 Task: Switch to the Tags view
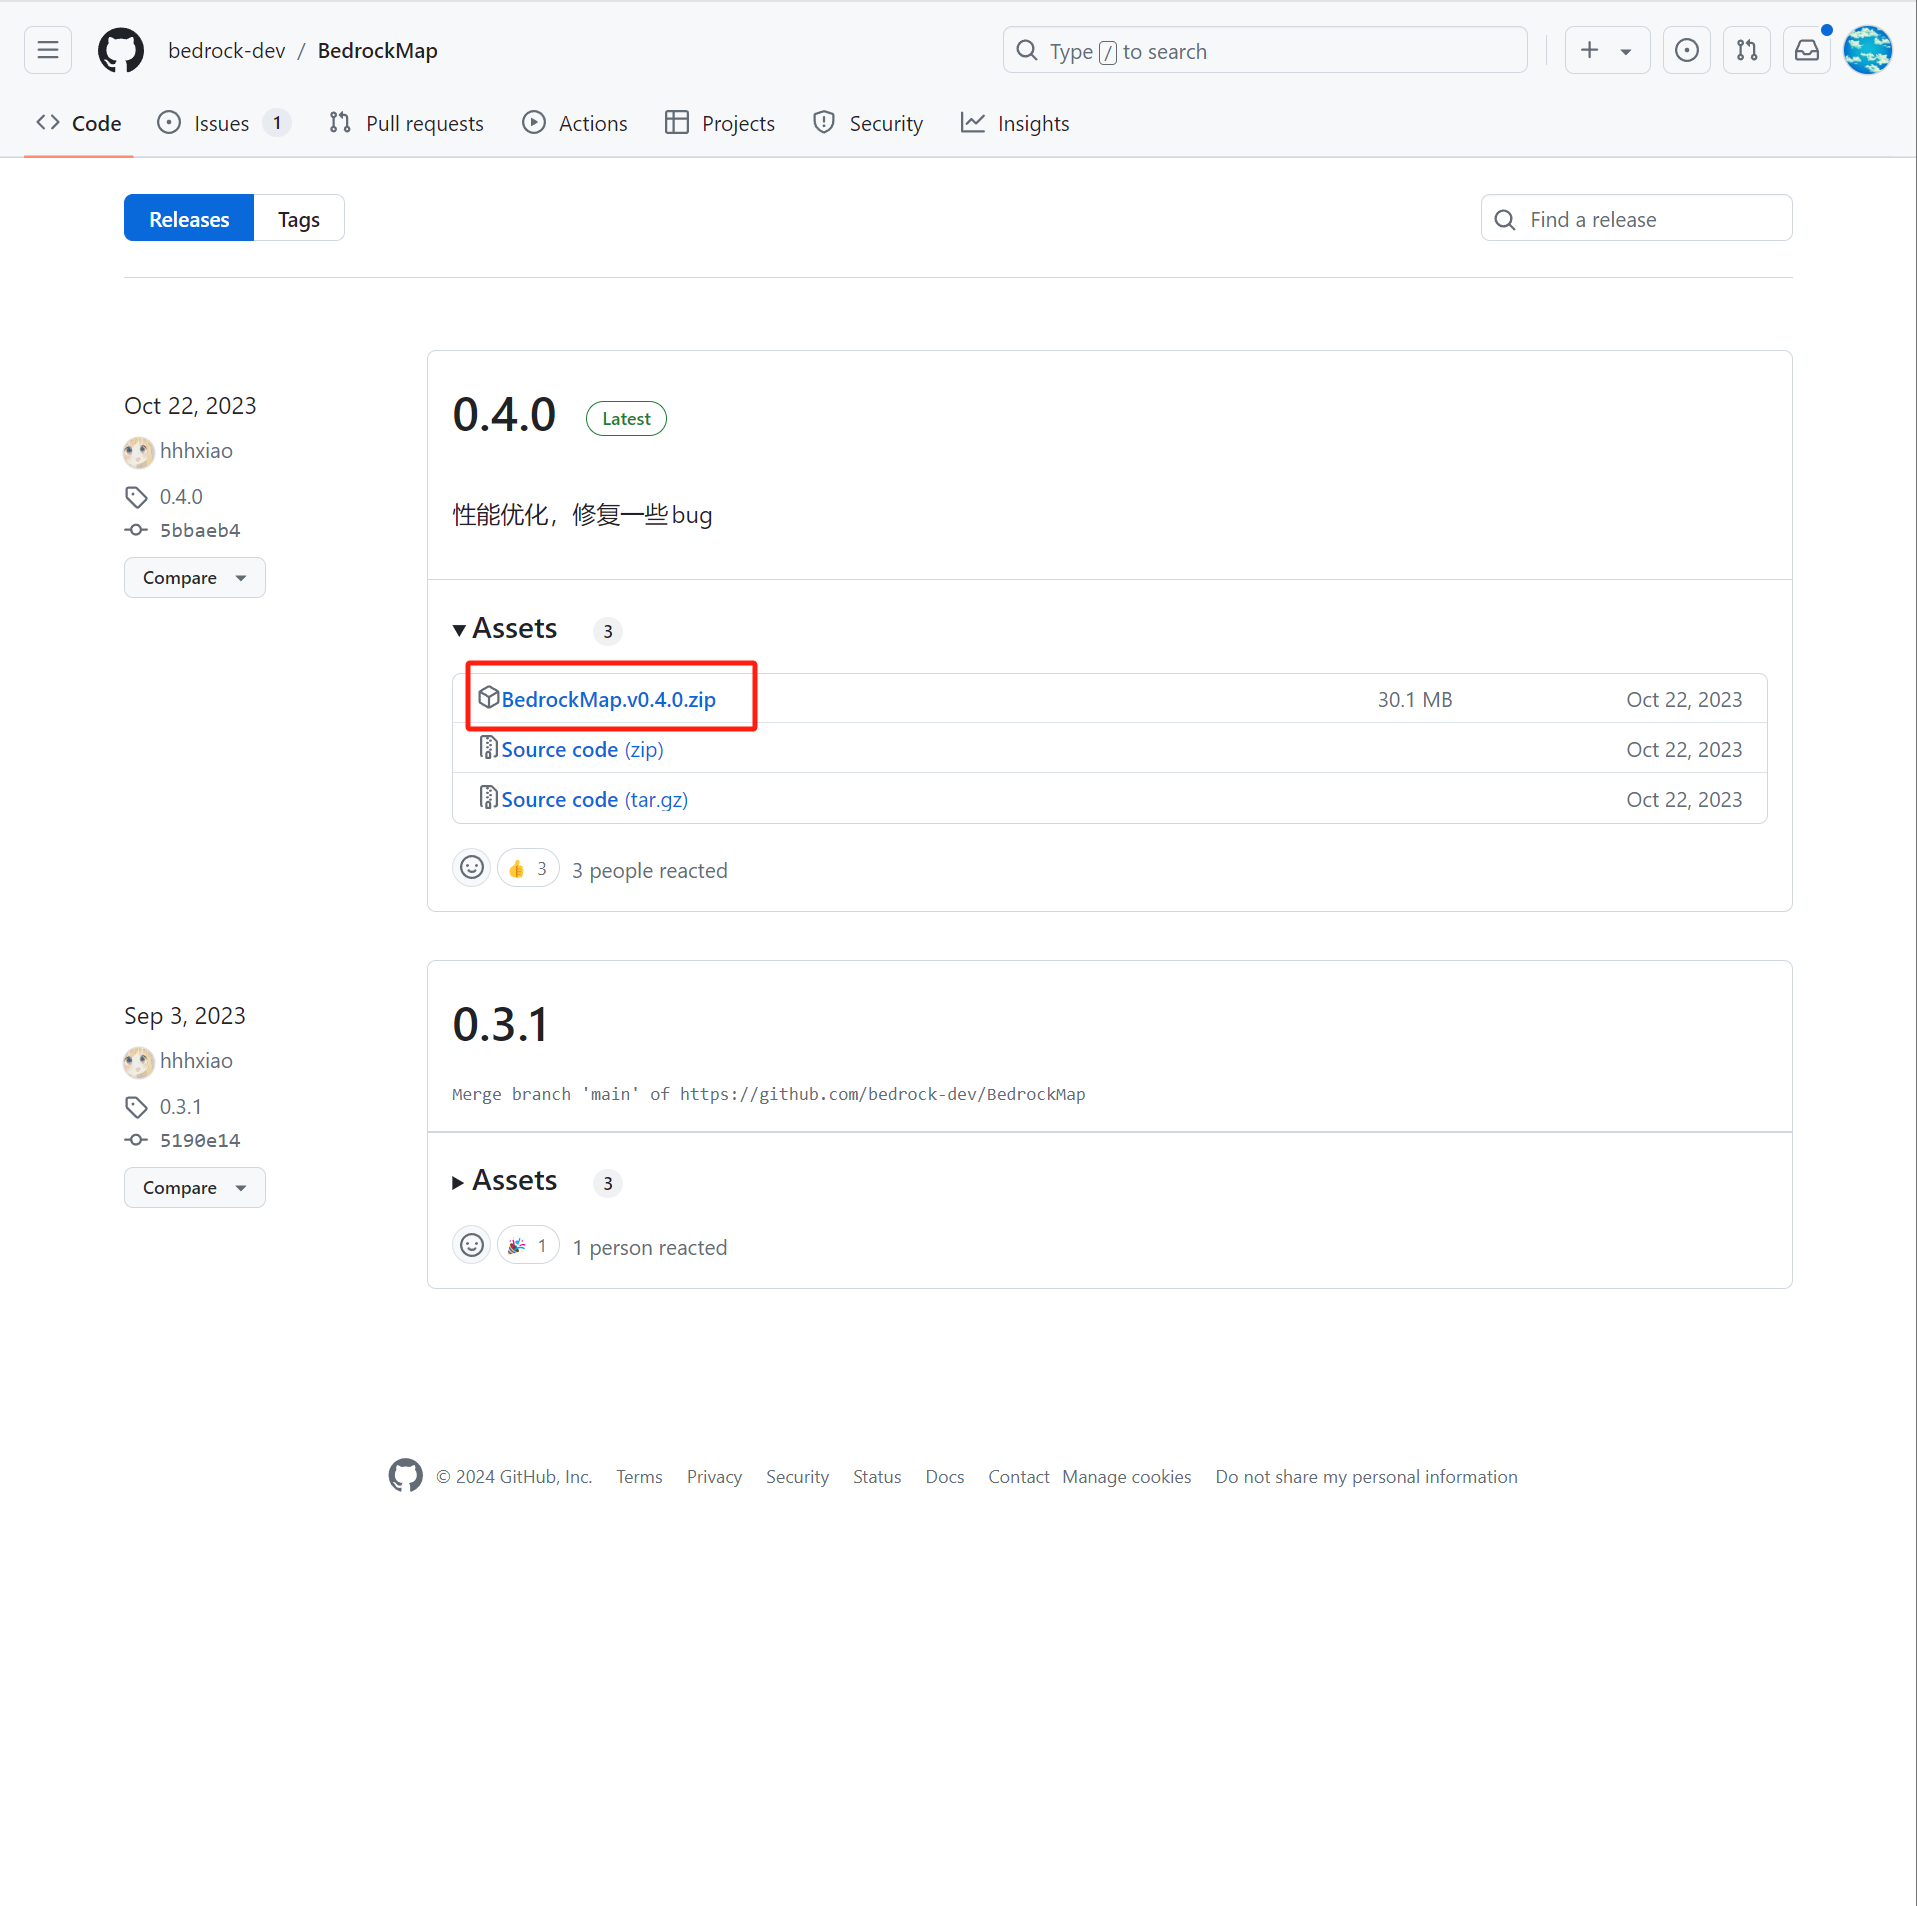click(x=299, y=218)
